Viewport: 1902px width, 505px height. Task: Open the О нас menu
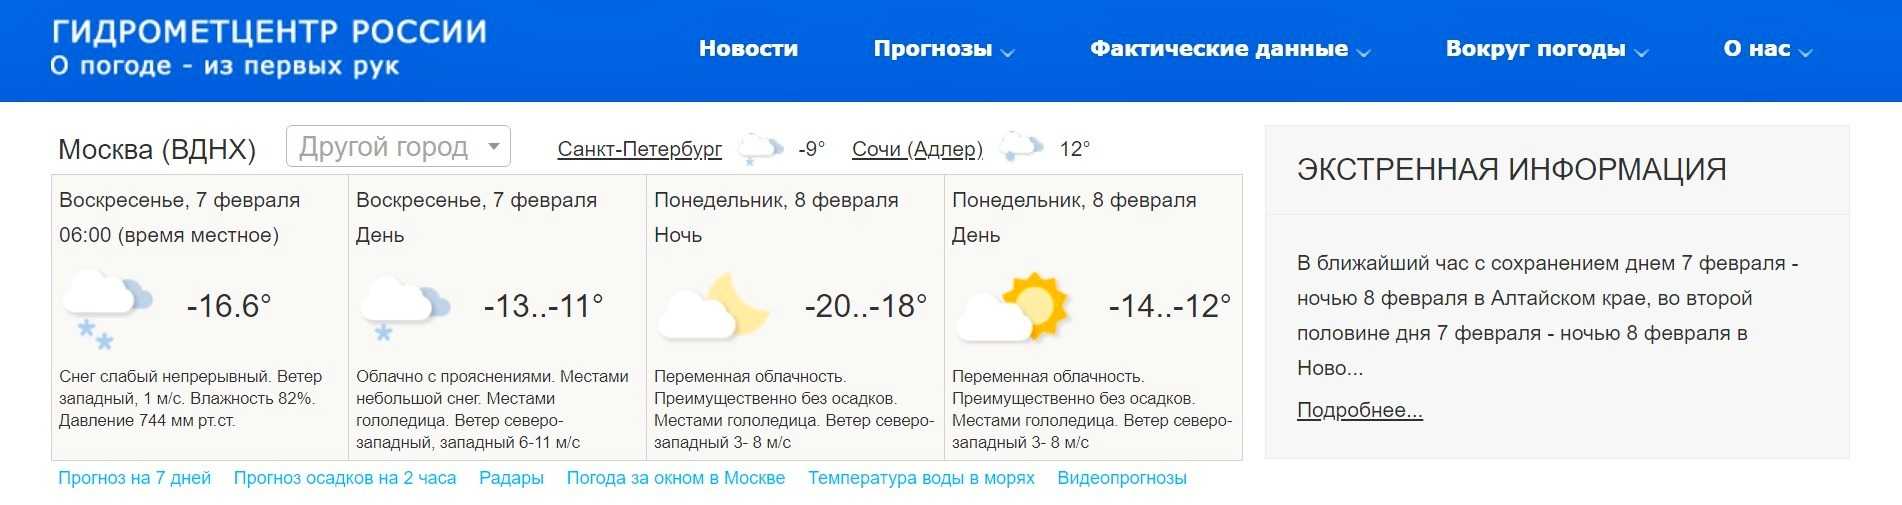[1767, 49]
